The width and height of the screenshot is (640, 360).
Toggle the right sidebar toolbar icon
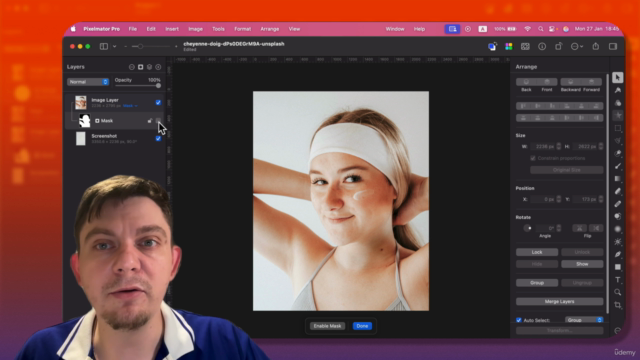click(x=613, y=47)
